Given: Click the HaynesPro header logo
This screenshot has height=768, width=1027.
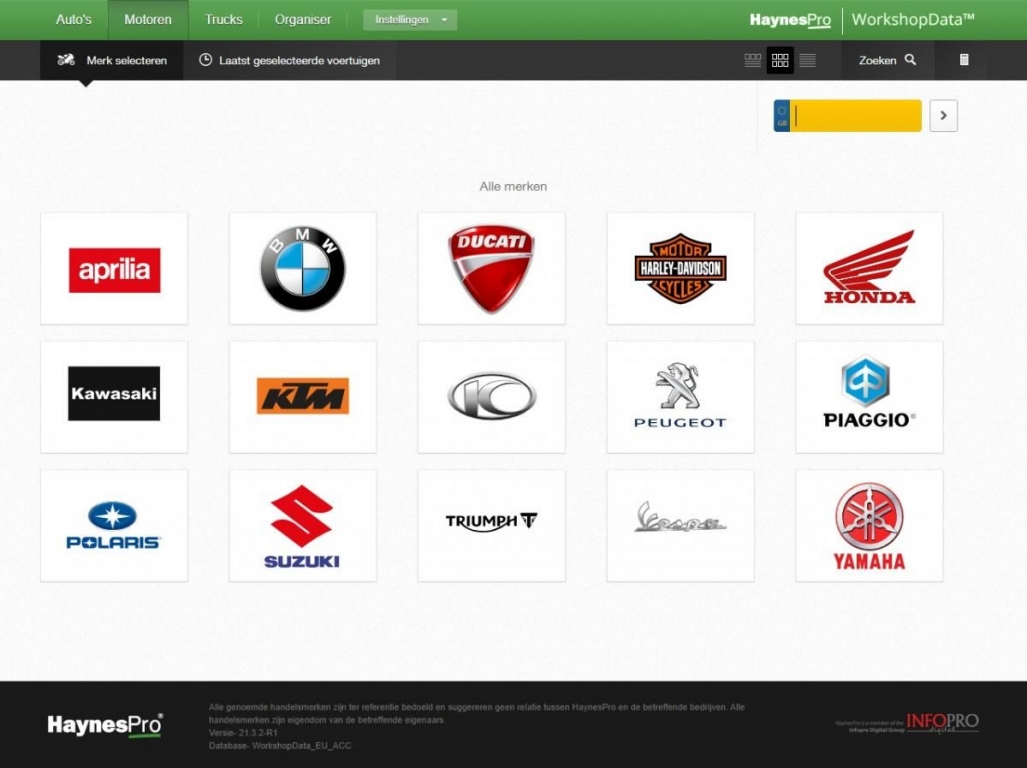Looking at the screenshot, I should [x=790, y=20].
